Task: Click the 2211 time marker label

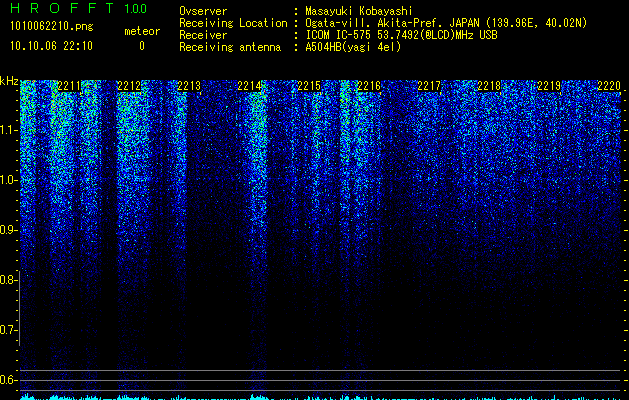Action: (x=69, y=86)
